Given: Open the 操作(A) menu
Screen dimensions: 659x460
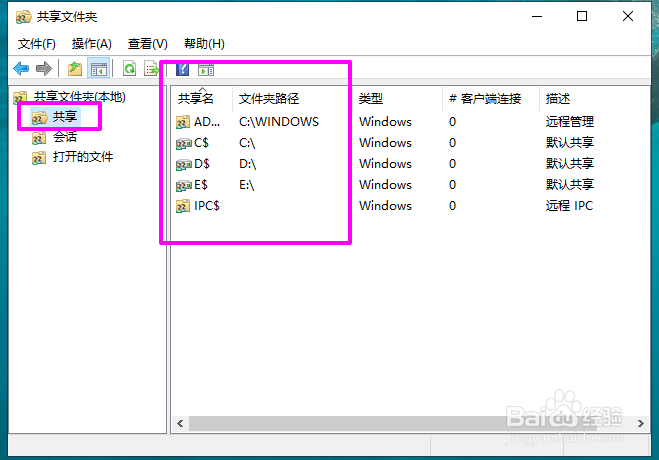Looking at the screenshot, I should pyautogui.click(x=92, y=44).
